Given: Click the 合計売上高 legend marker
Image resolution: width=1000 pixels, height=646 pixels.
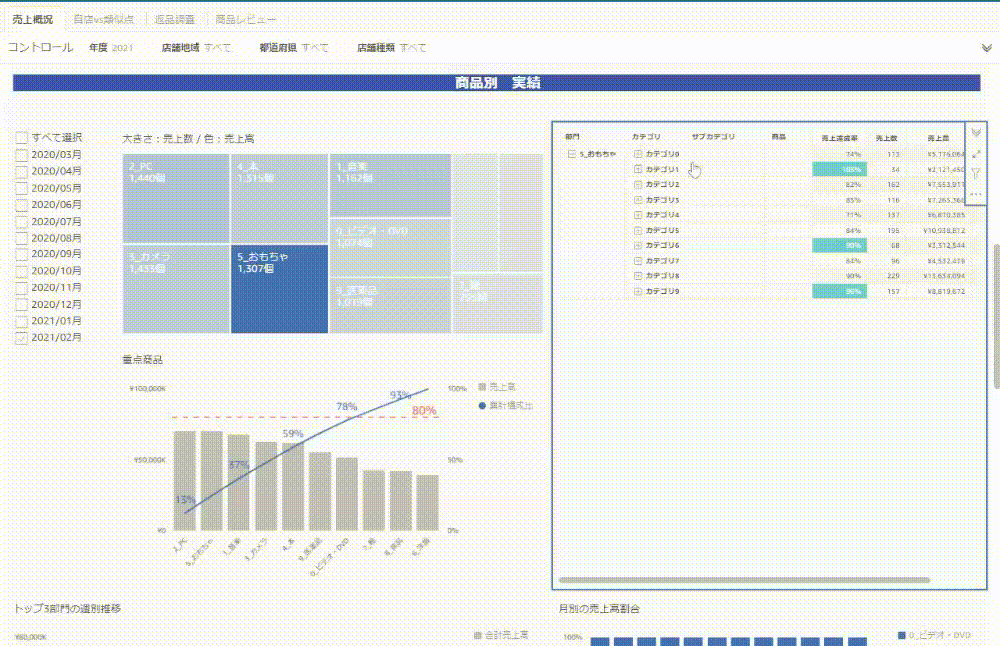Looking at the screenshot, I should click(478, 635).
